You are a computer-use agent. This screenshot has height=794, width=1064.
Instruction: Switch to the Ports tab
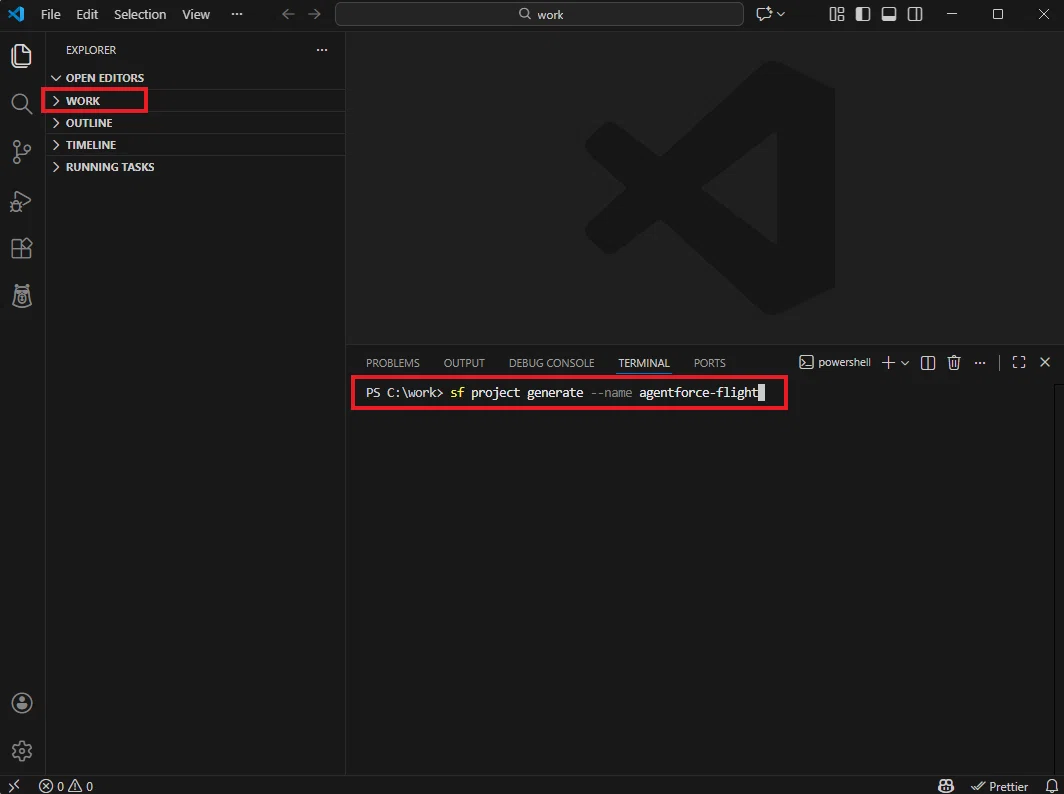[710, 363]
